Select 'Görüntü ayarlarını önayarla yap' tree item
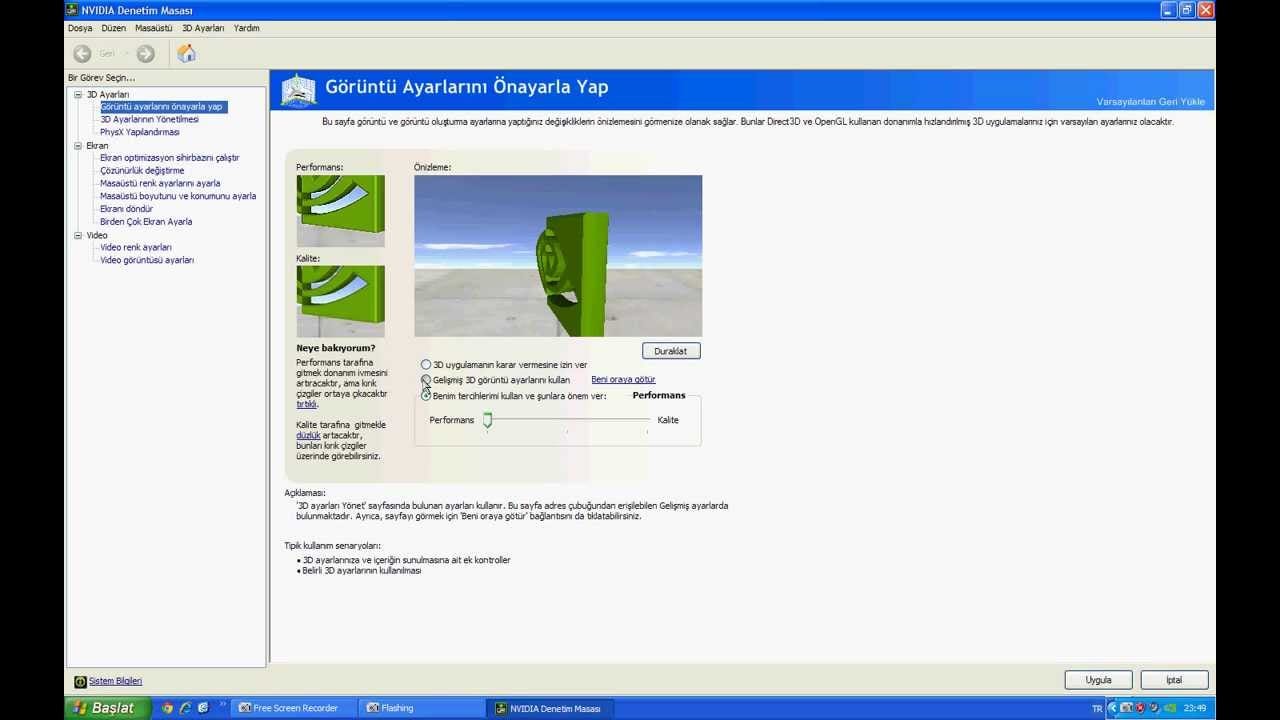This screenshot has height=720, width=1280. pos(161,107)
